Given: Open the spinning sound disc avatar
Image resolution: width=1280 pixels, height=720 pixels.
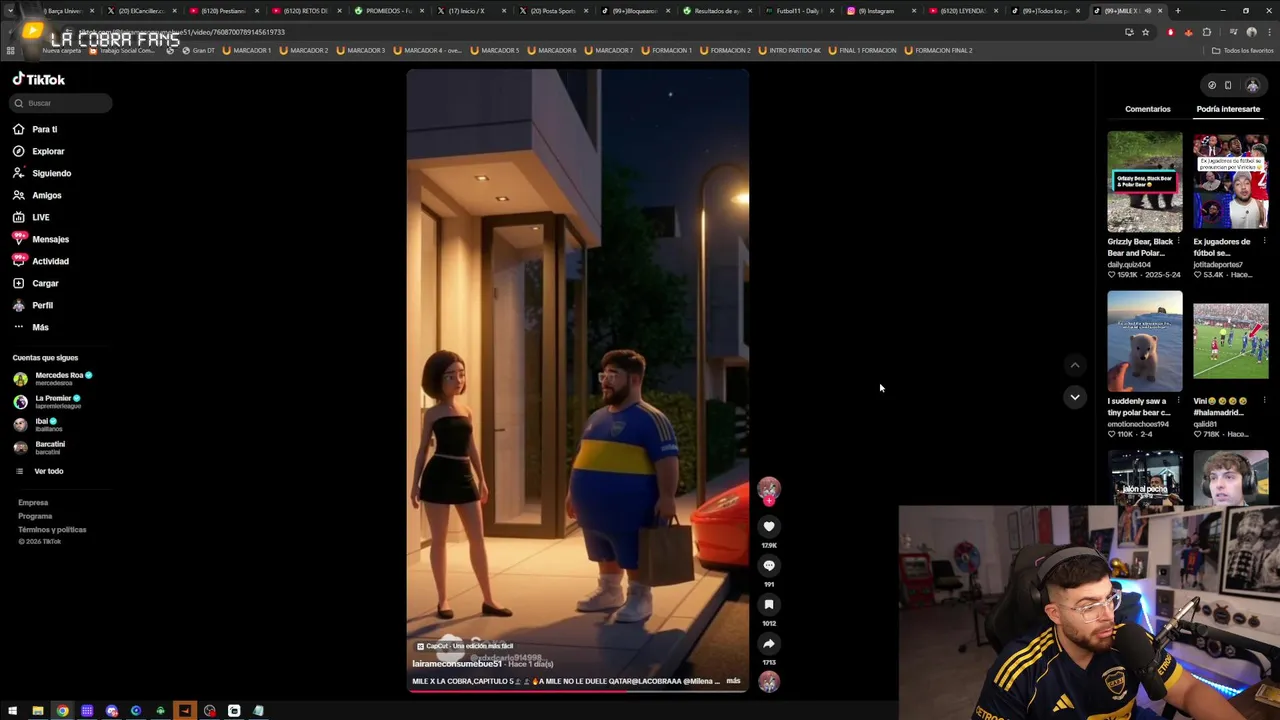Looking at the screenshot, I should tap(768, 682).
